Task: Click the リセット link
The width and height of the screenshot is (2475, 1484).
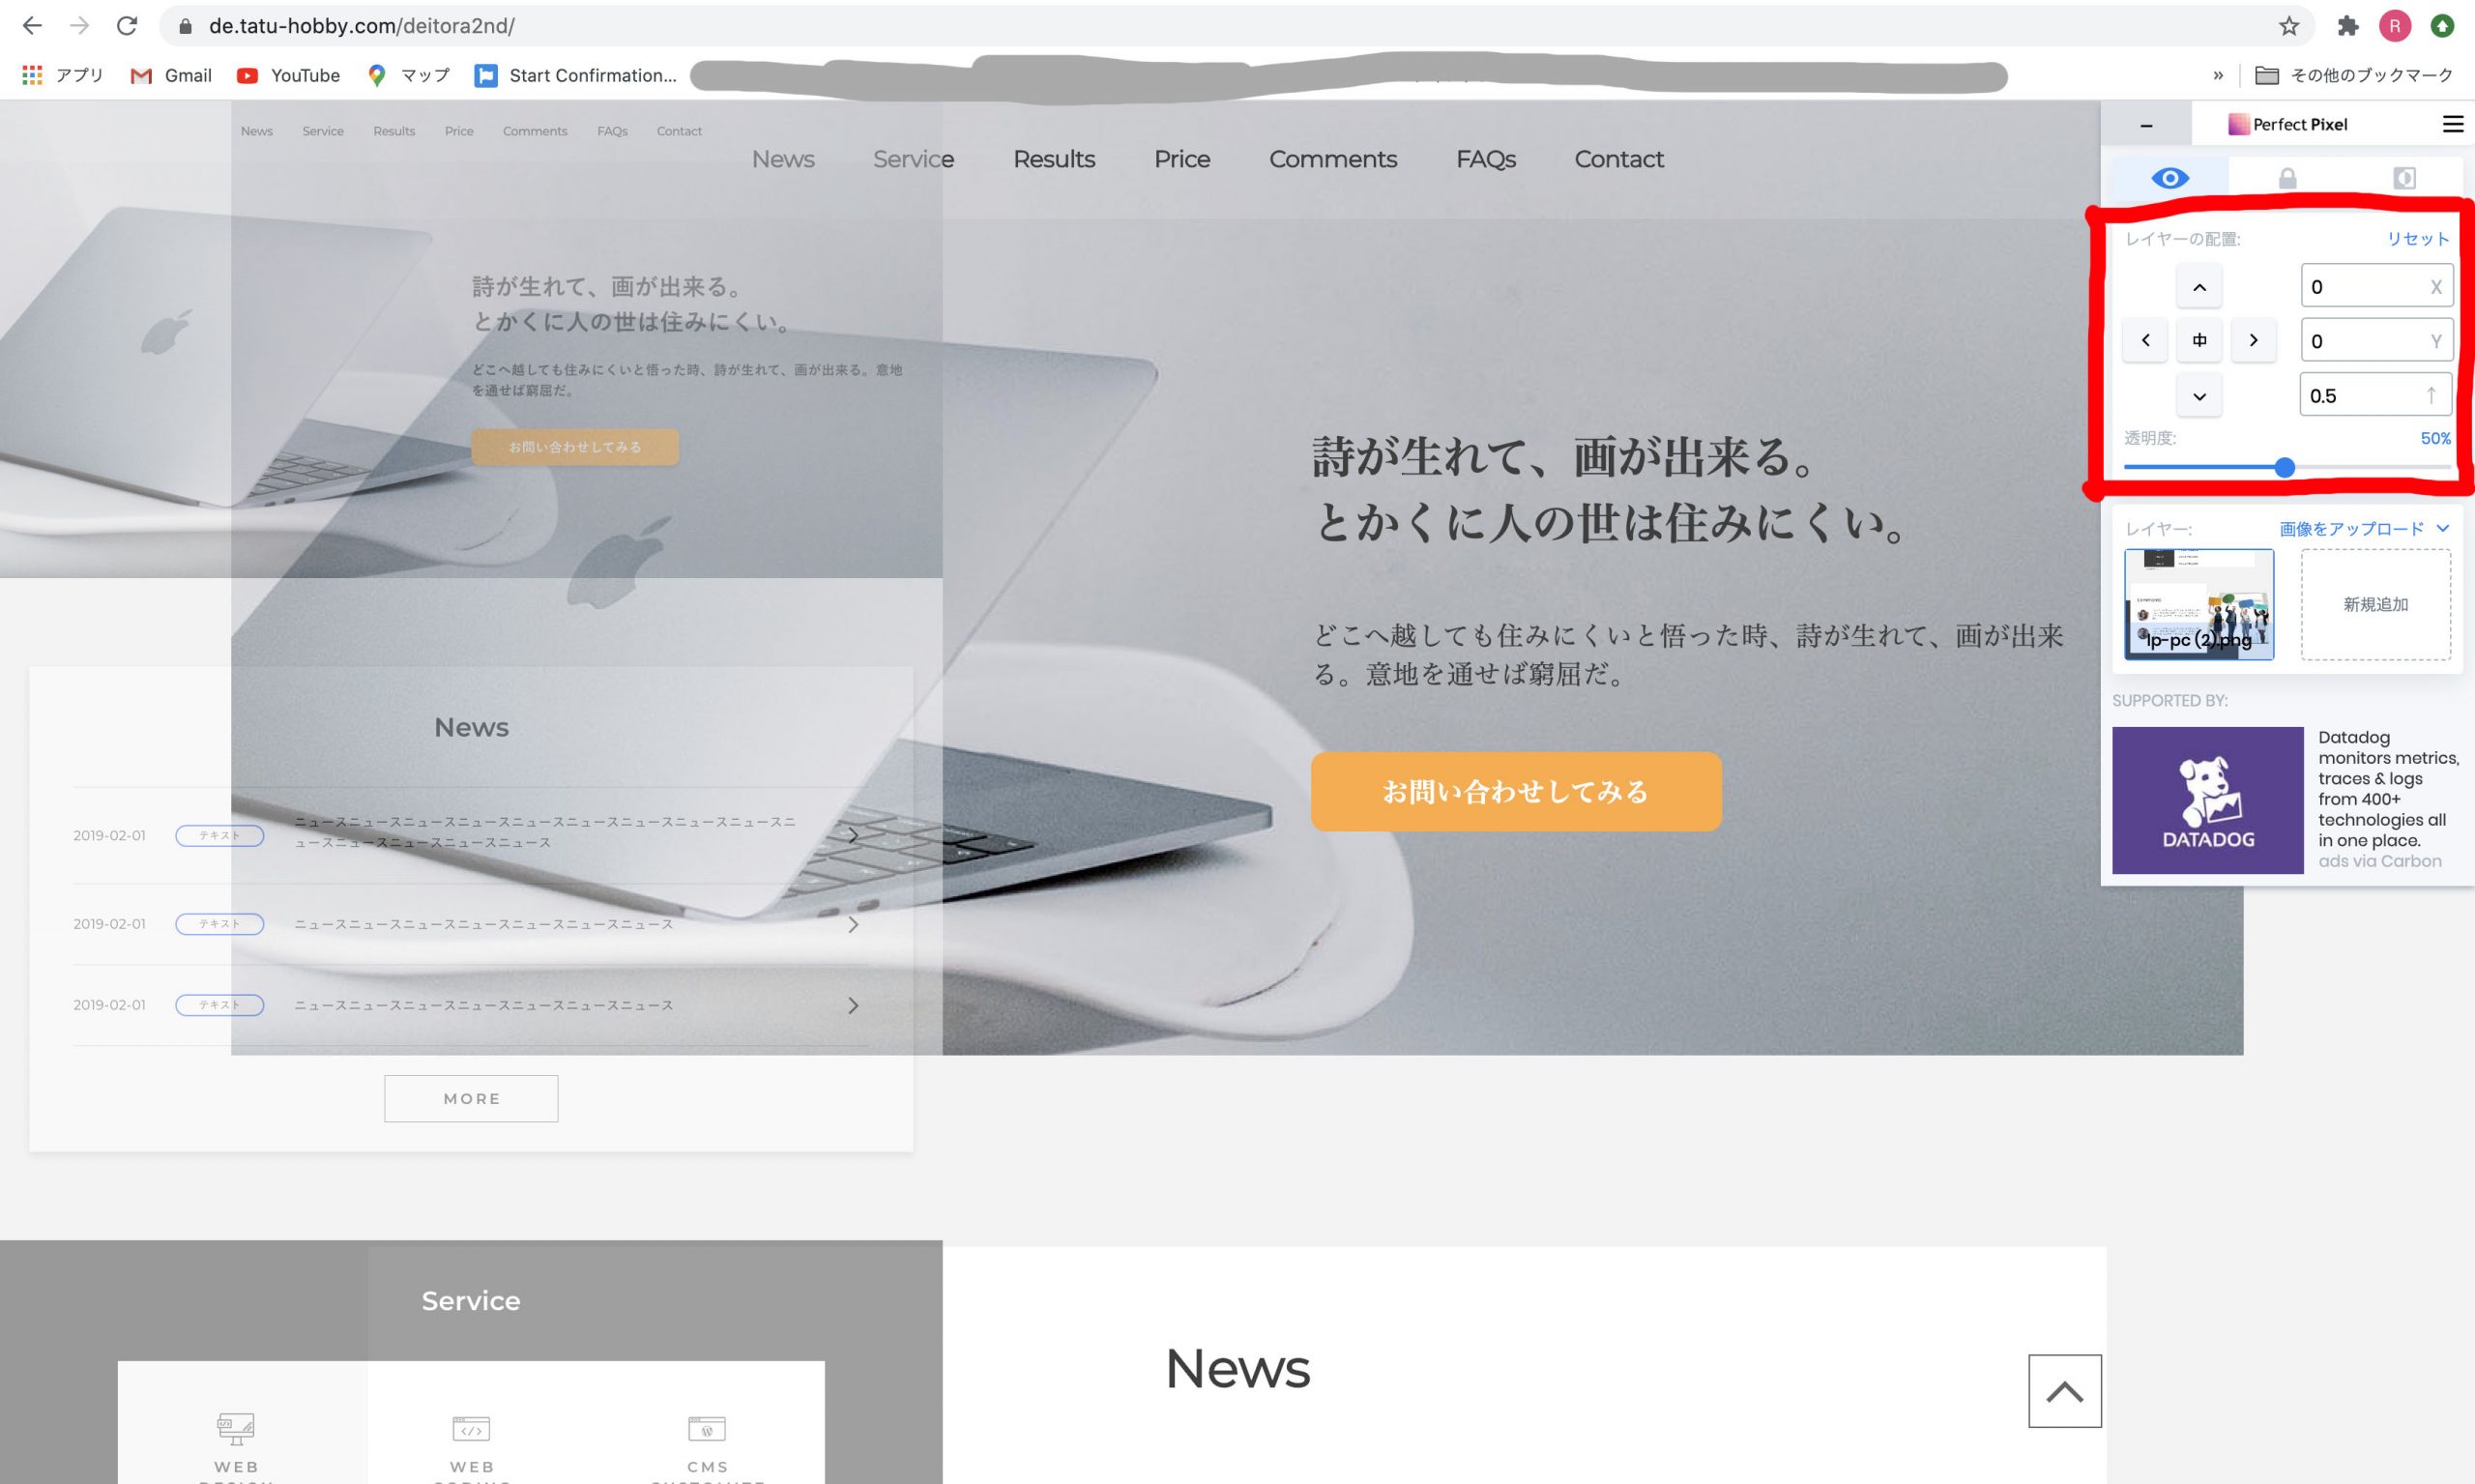Action: click(x=2417, y=238)
